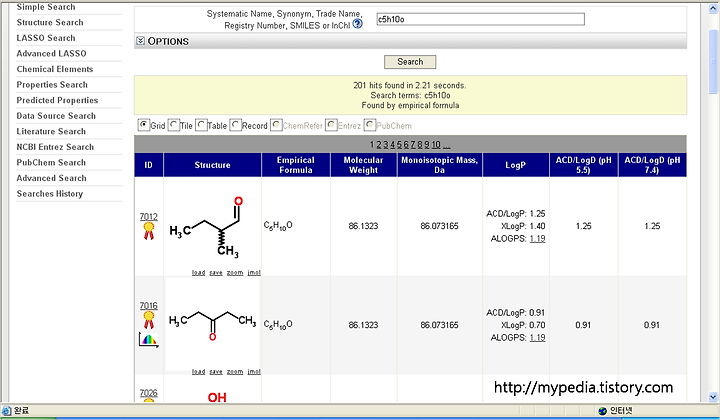The height and width of the screenshot is (420, 720).
Task: Click the Monoisotopic Mass column header
Action: [x=439, y=165]
